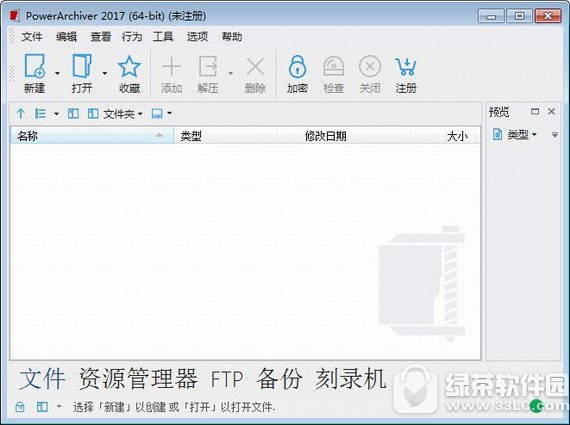Open the 编辑 menu

(66, 36)
